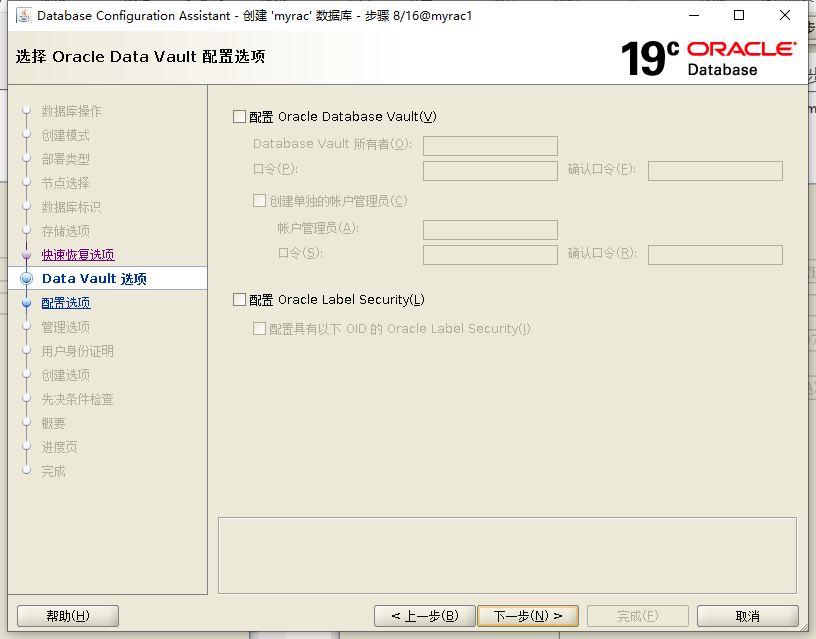Click the 完成(F) button

point(638,616)
